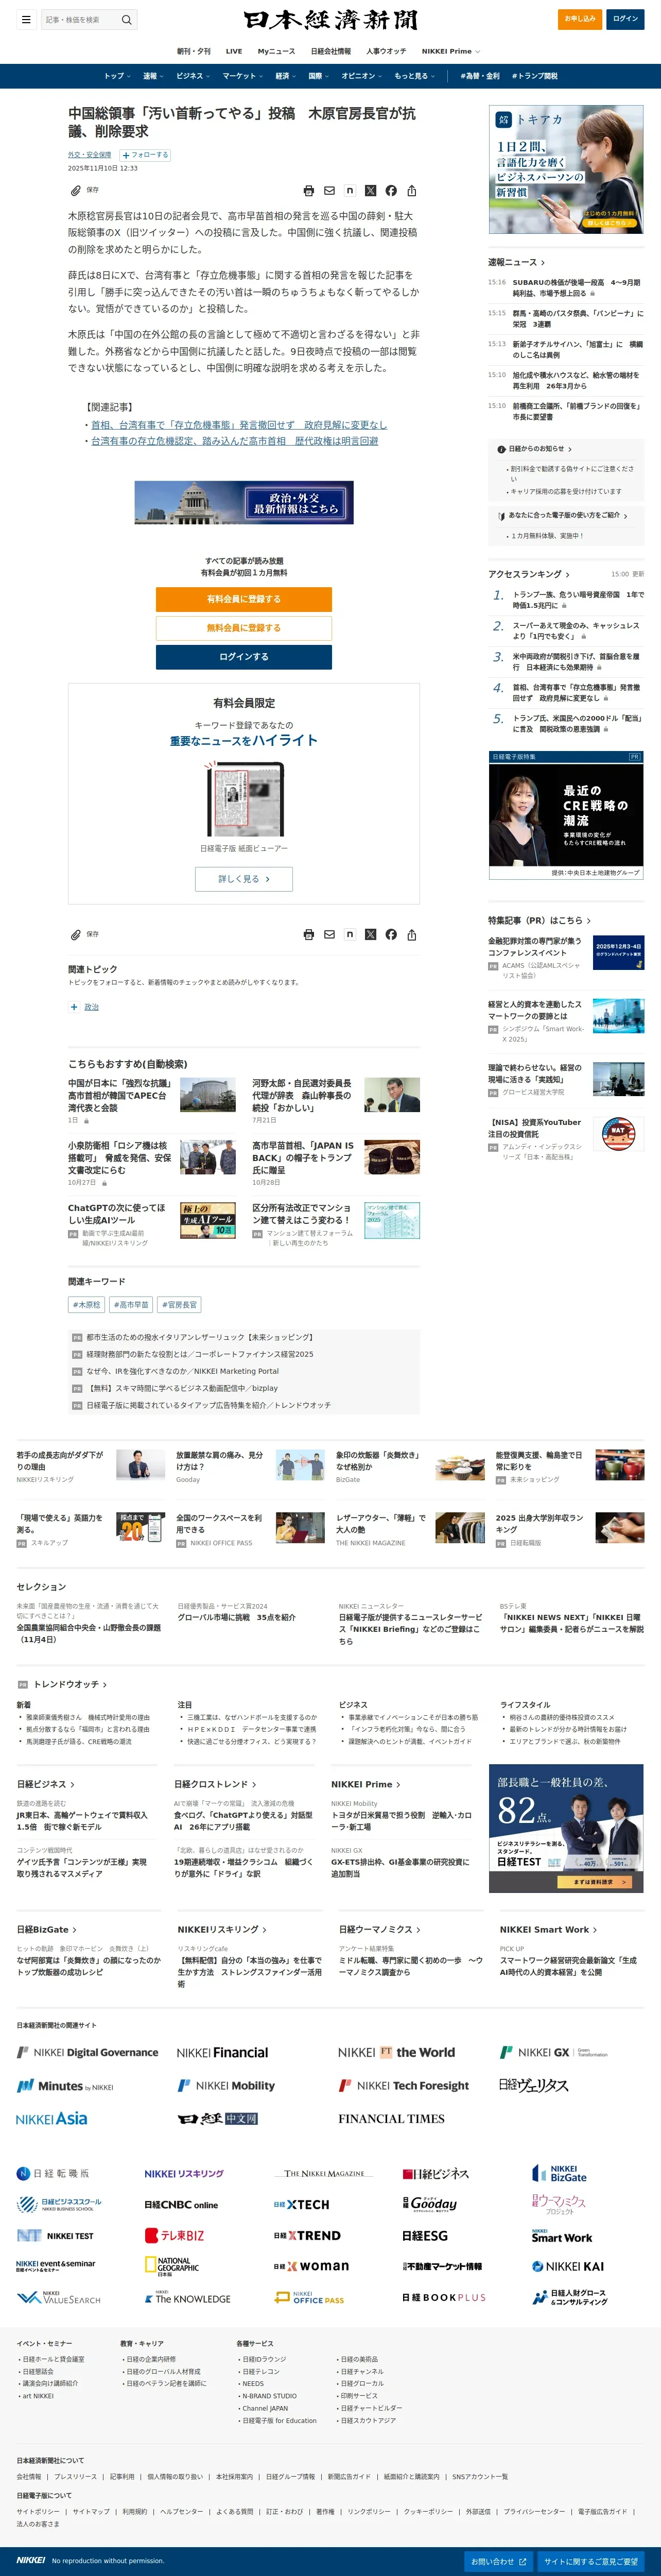Expand the 速報 navigation dropdown

[153, 76]
